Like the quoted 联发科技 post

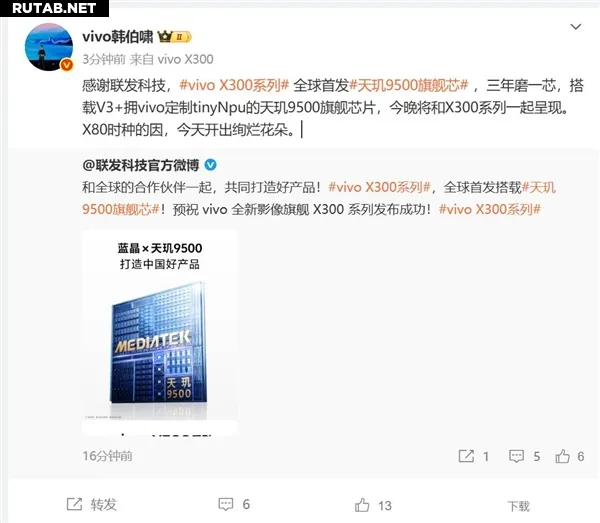point(562,456)
